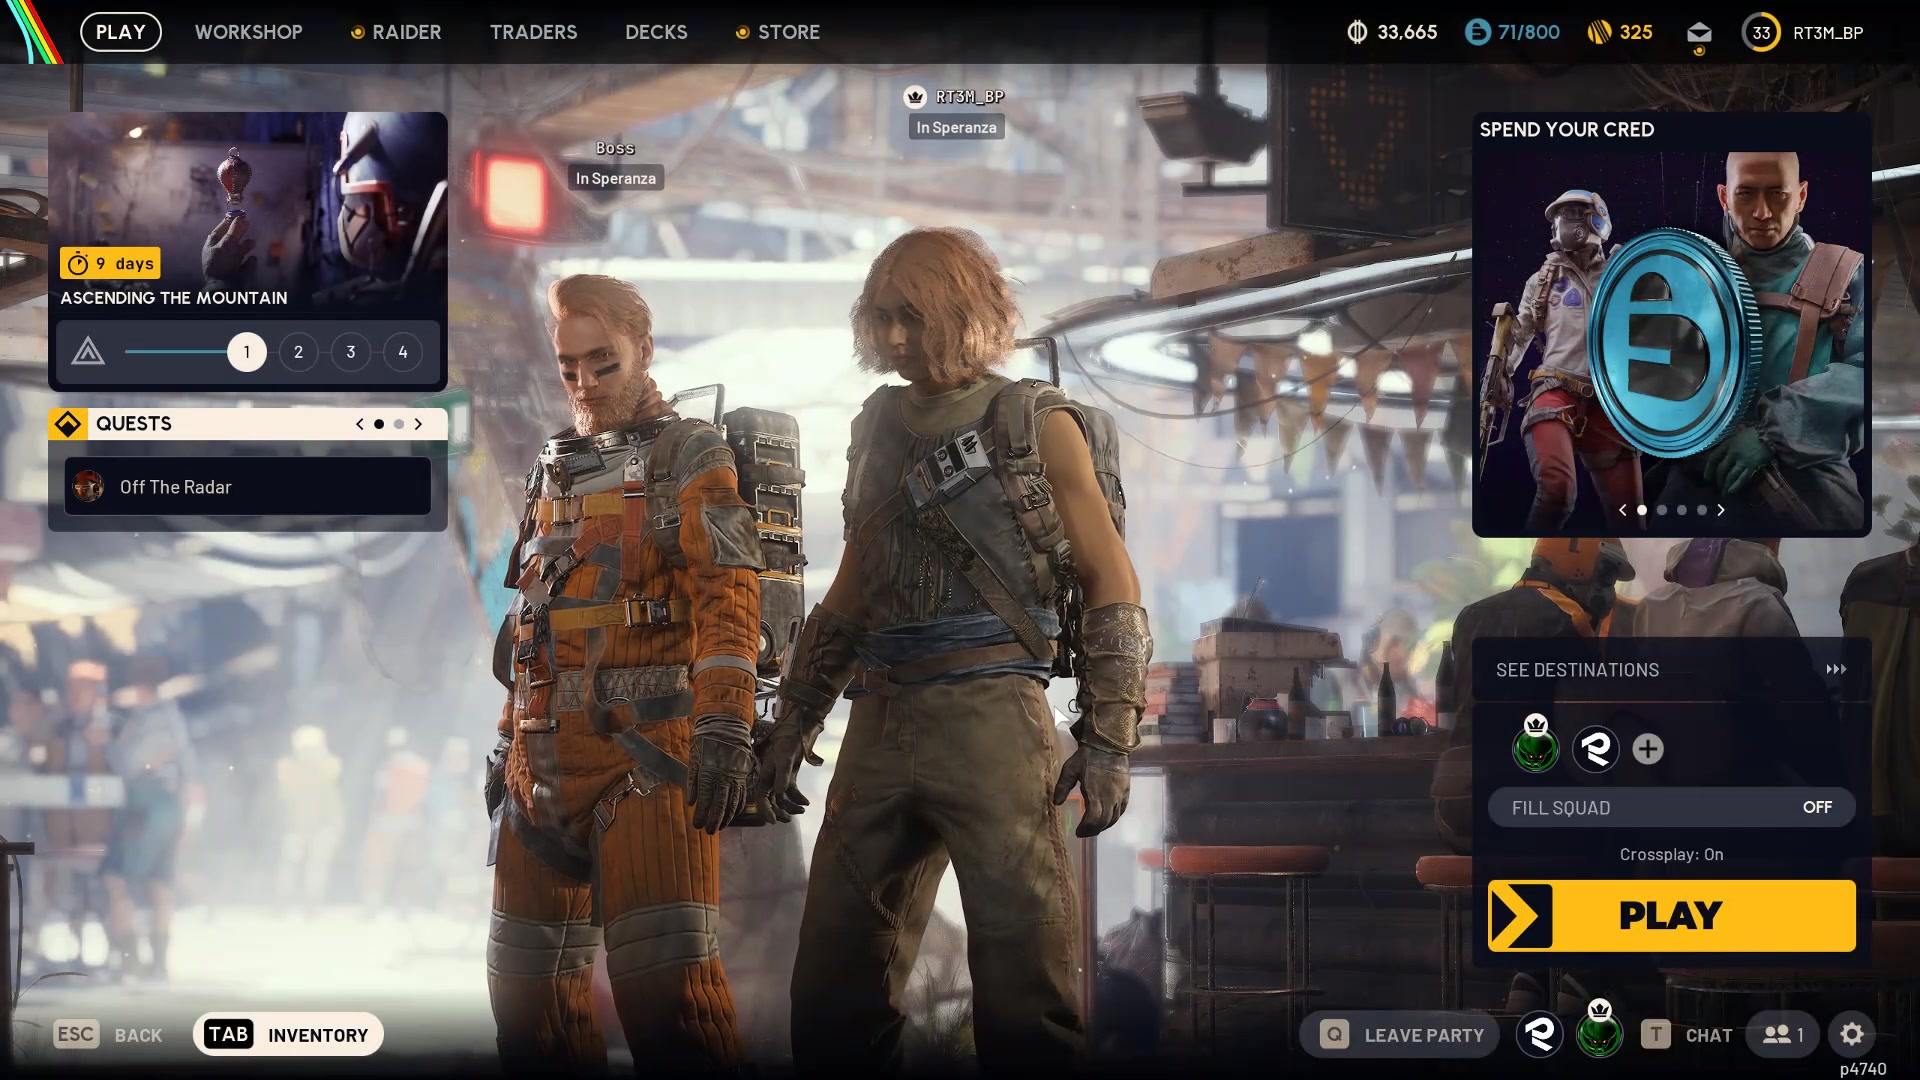Open the Decks tab

point(657,32)
